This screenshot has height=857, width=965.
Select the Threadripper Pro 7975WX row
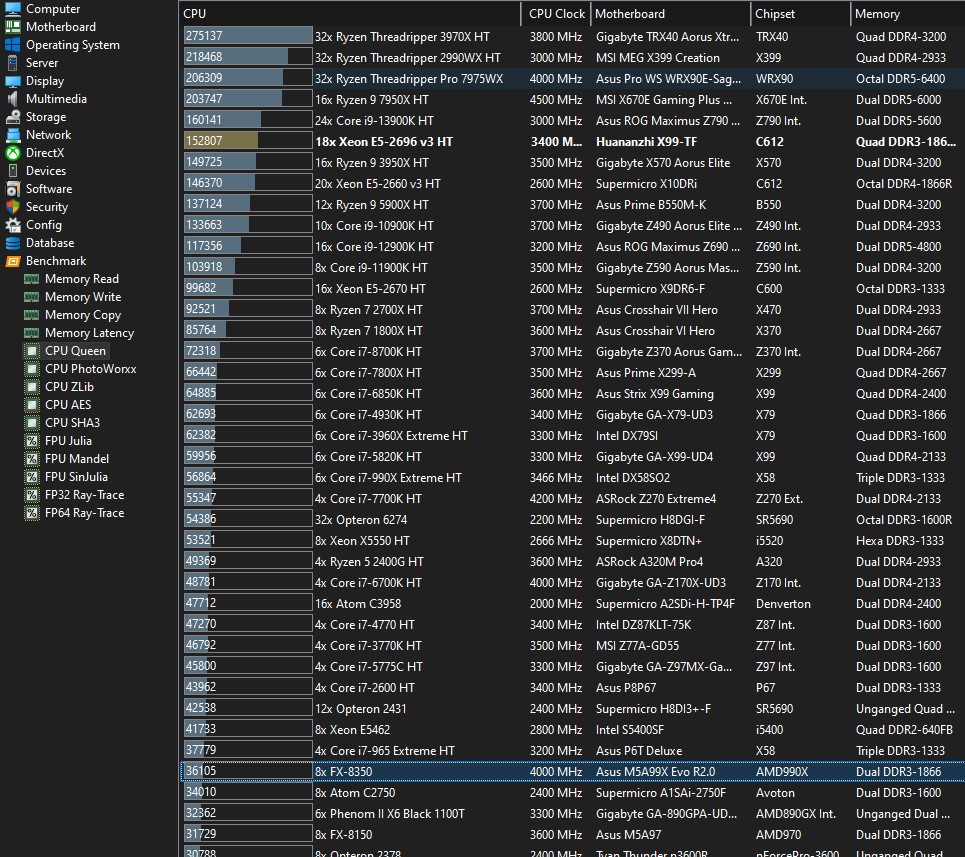coord(572,78)
